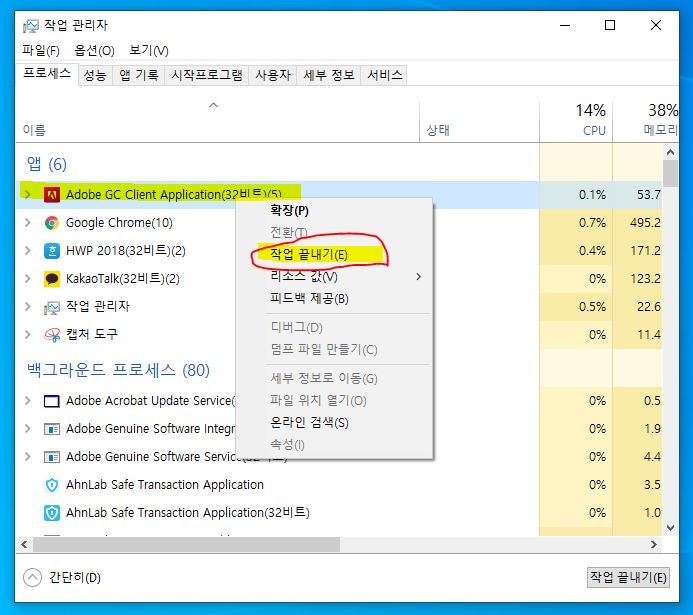Viewport: 693px width, 615px height.
Task: Click the 백그라운드 프로세스 (80) group header
Action: [x=118, y=370]
